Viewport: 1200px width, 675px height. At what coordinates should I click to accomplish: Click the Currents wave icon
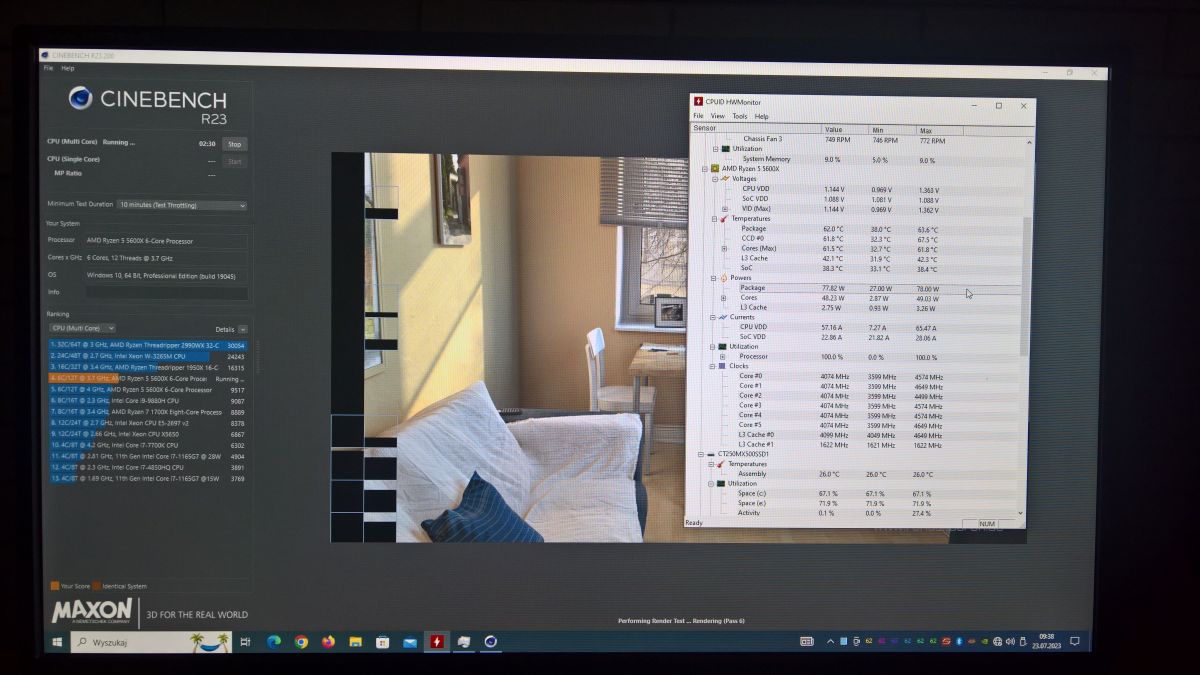coord(723,318)
